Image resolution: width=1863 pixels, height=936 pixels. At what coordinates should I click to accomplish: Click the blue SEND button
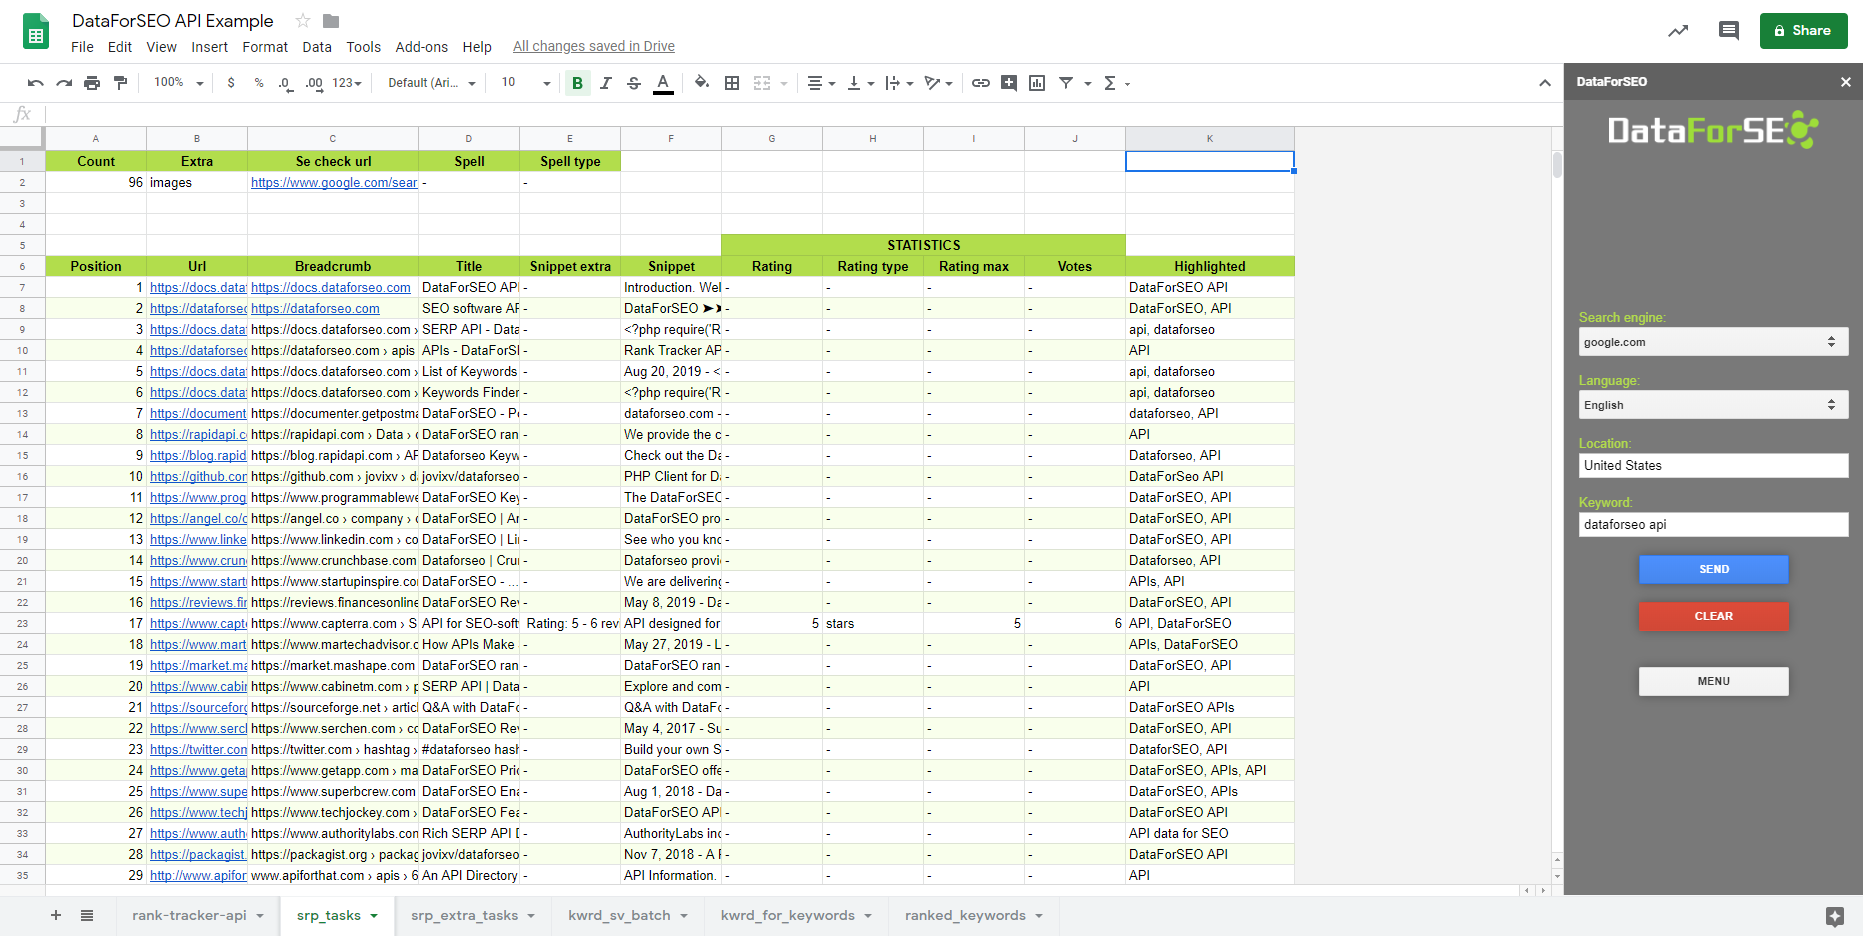(x=1713, y=569)
